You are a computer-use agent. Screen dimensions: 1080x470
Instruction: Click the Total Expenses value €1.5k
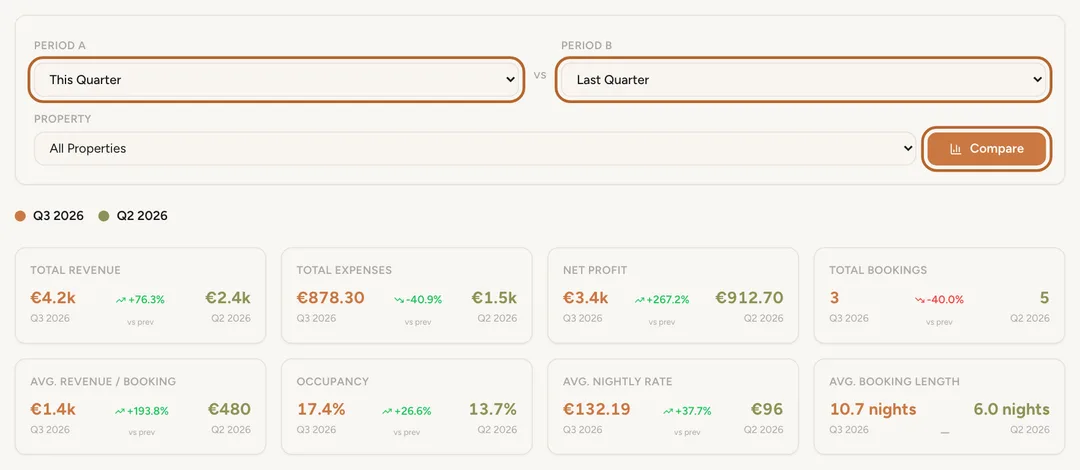pyautogui.click(x=495, y=298)
